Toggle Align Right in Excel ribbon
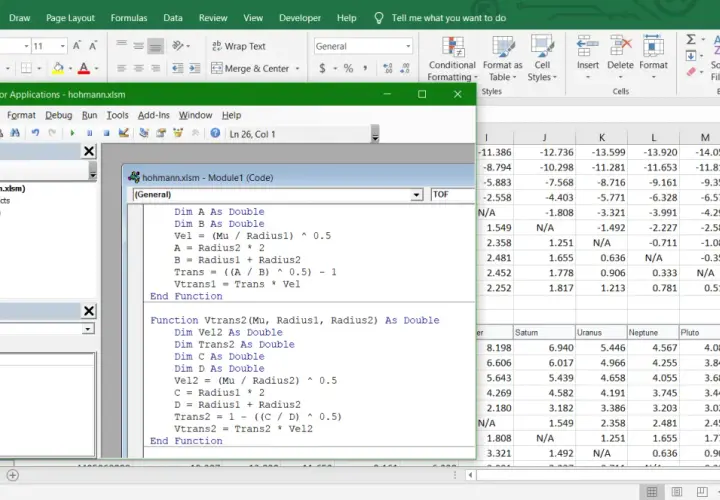 [x=156, y=68]
